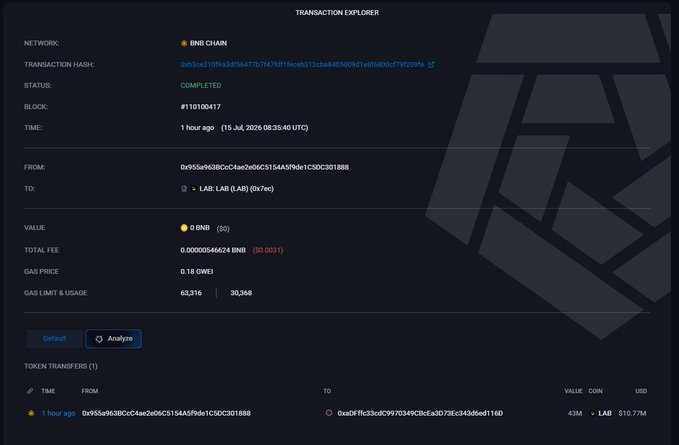The width and height of the screenshot is (679, 445).
Task: Click the LAB coin icon in transfer row
Action: click(x=592, y=413)
